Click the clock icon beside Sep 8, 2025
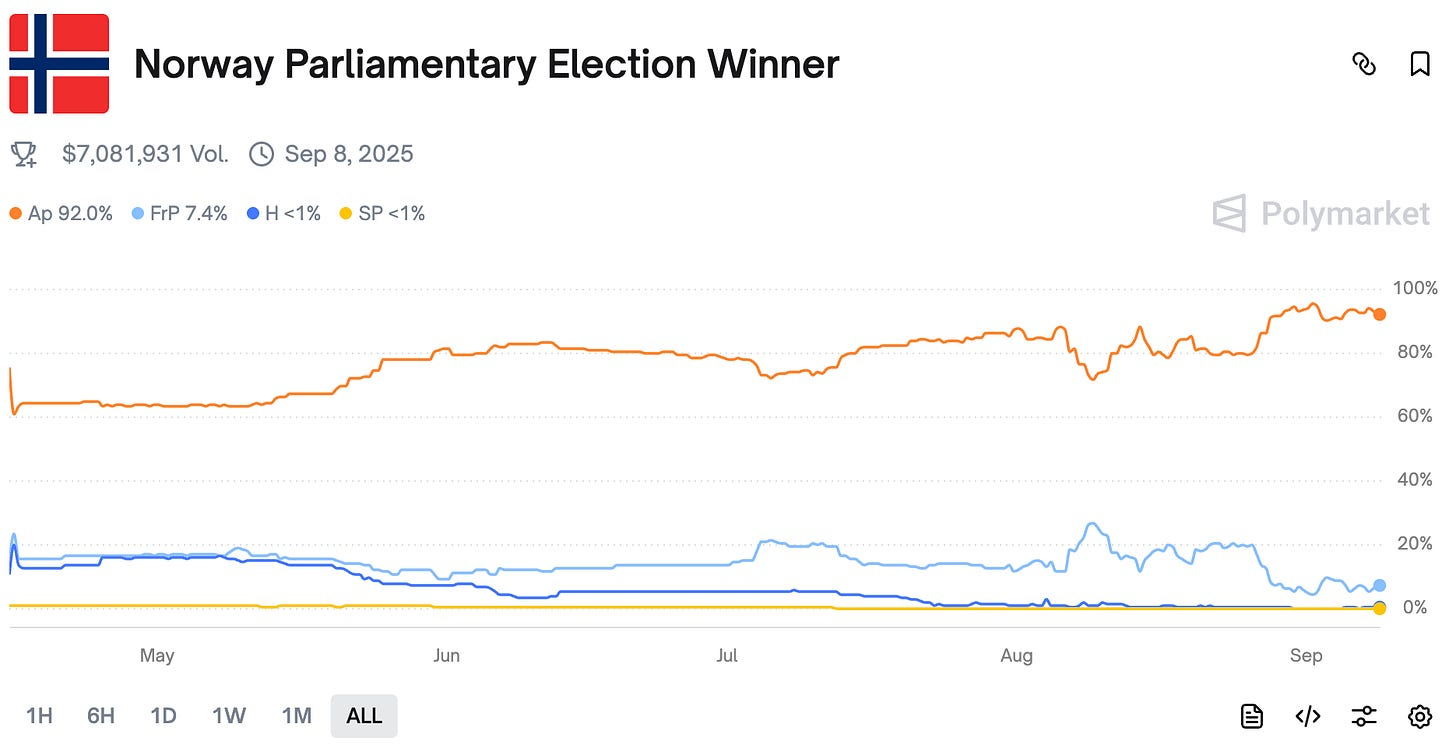 pos(261,154)
